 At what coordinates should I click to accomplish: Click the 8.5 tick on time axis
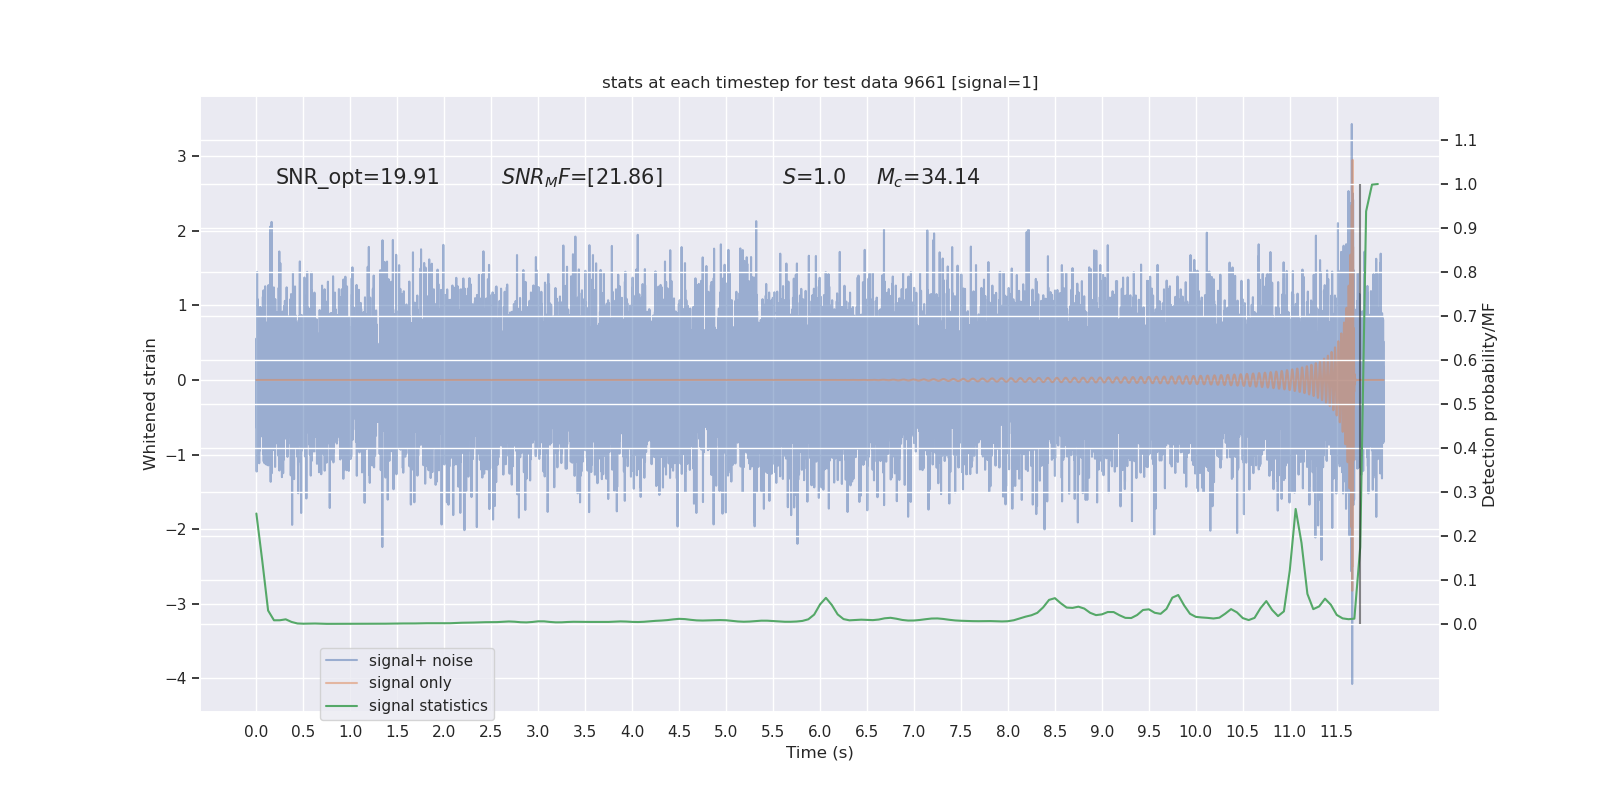(x=1055, y=731)
